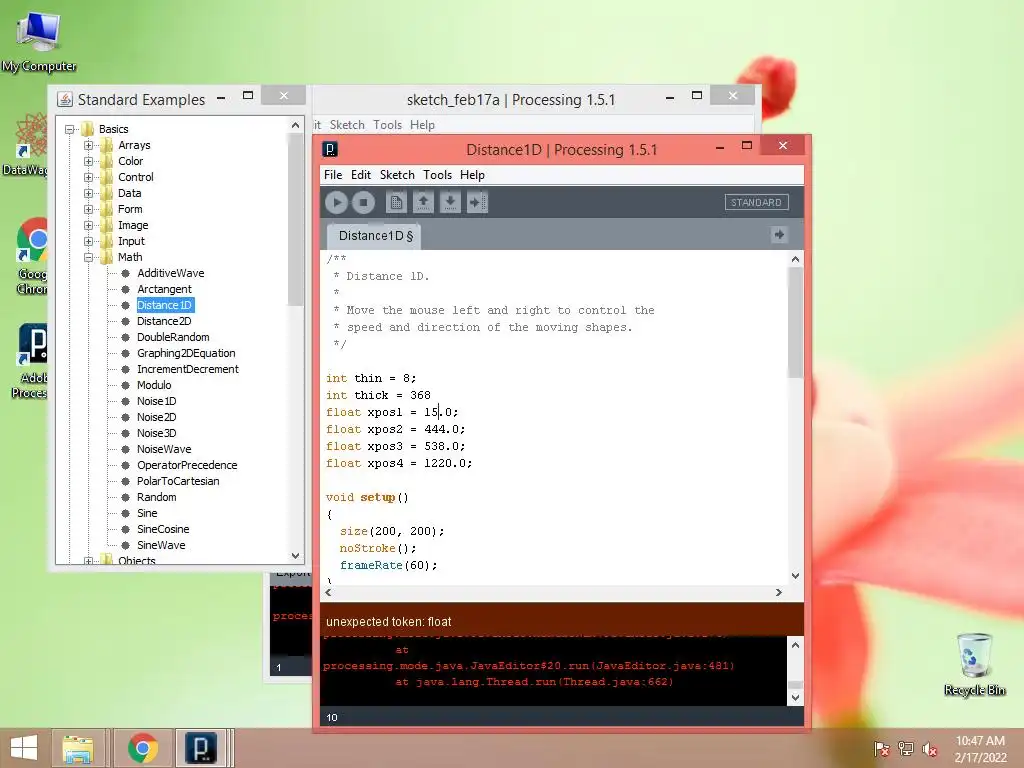Select the Graphing2DEquation example
The width and height of the screenshot is (1024, 768).
point(186,353)
